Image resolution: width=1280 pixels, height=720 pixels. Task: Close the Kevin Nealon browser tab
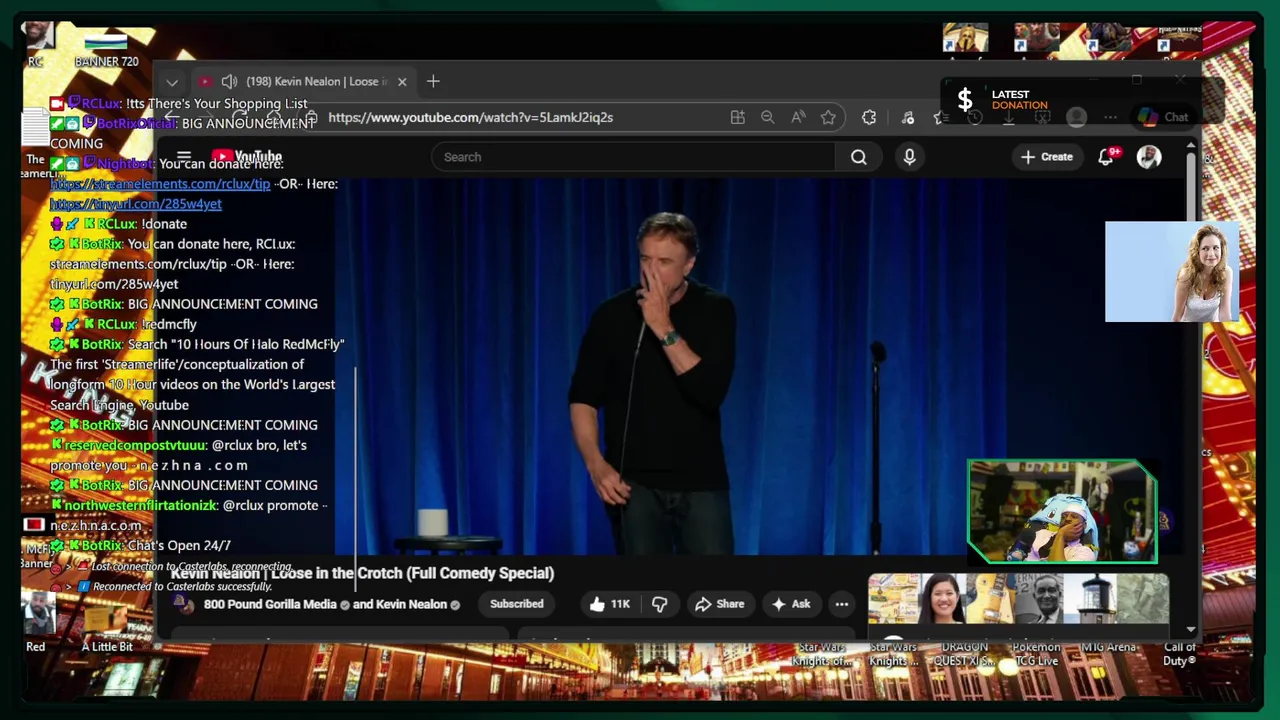coord(402,82)
